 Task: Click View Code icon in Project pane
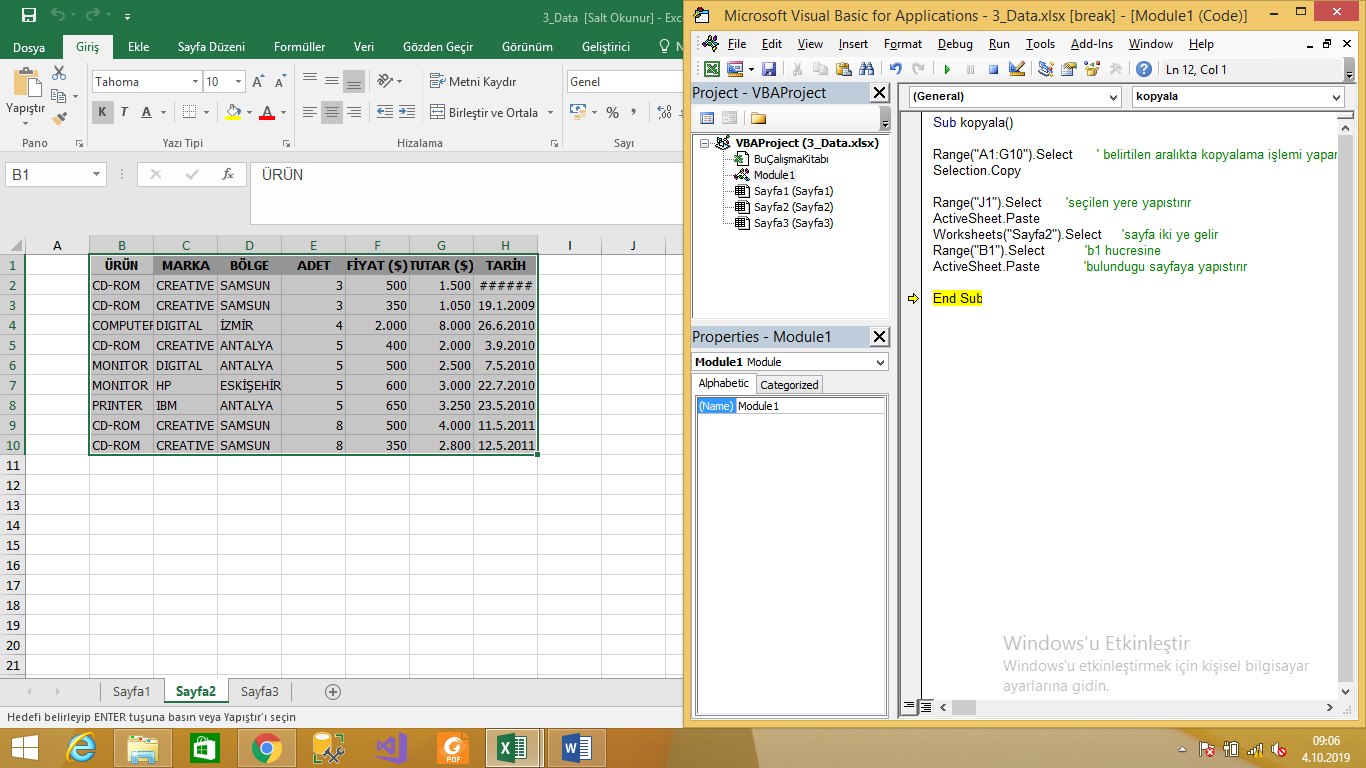pos(706,118)
